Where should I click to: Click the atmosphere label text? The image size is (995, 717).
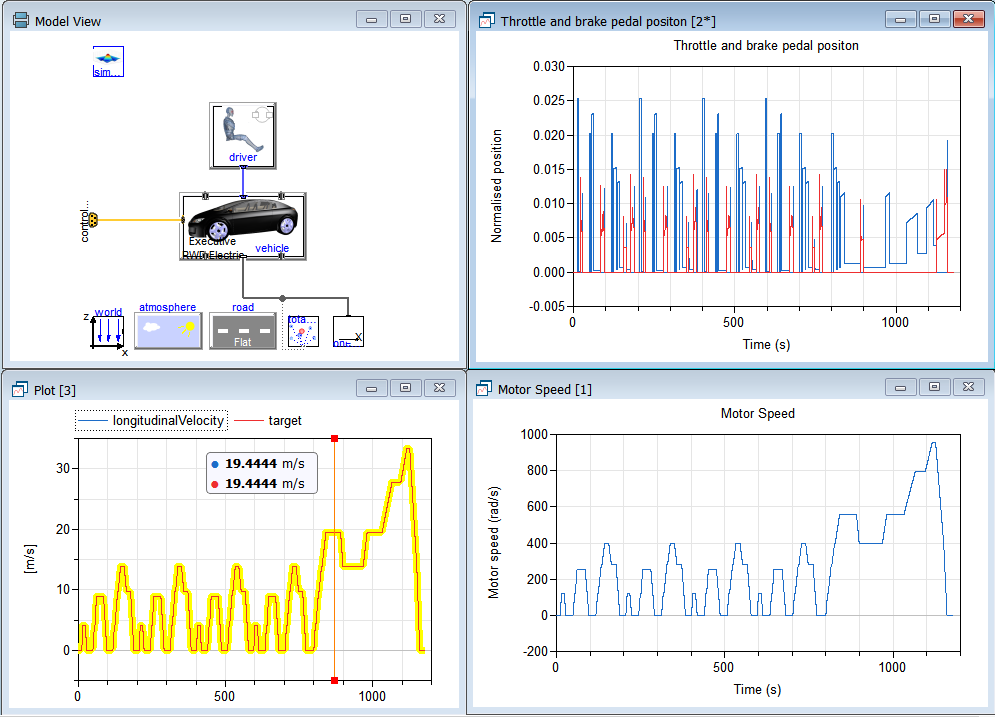[x=168, y=307]
